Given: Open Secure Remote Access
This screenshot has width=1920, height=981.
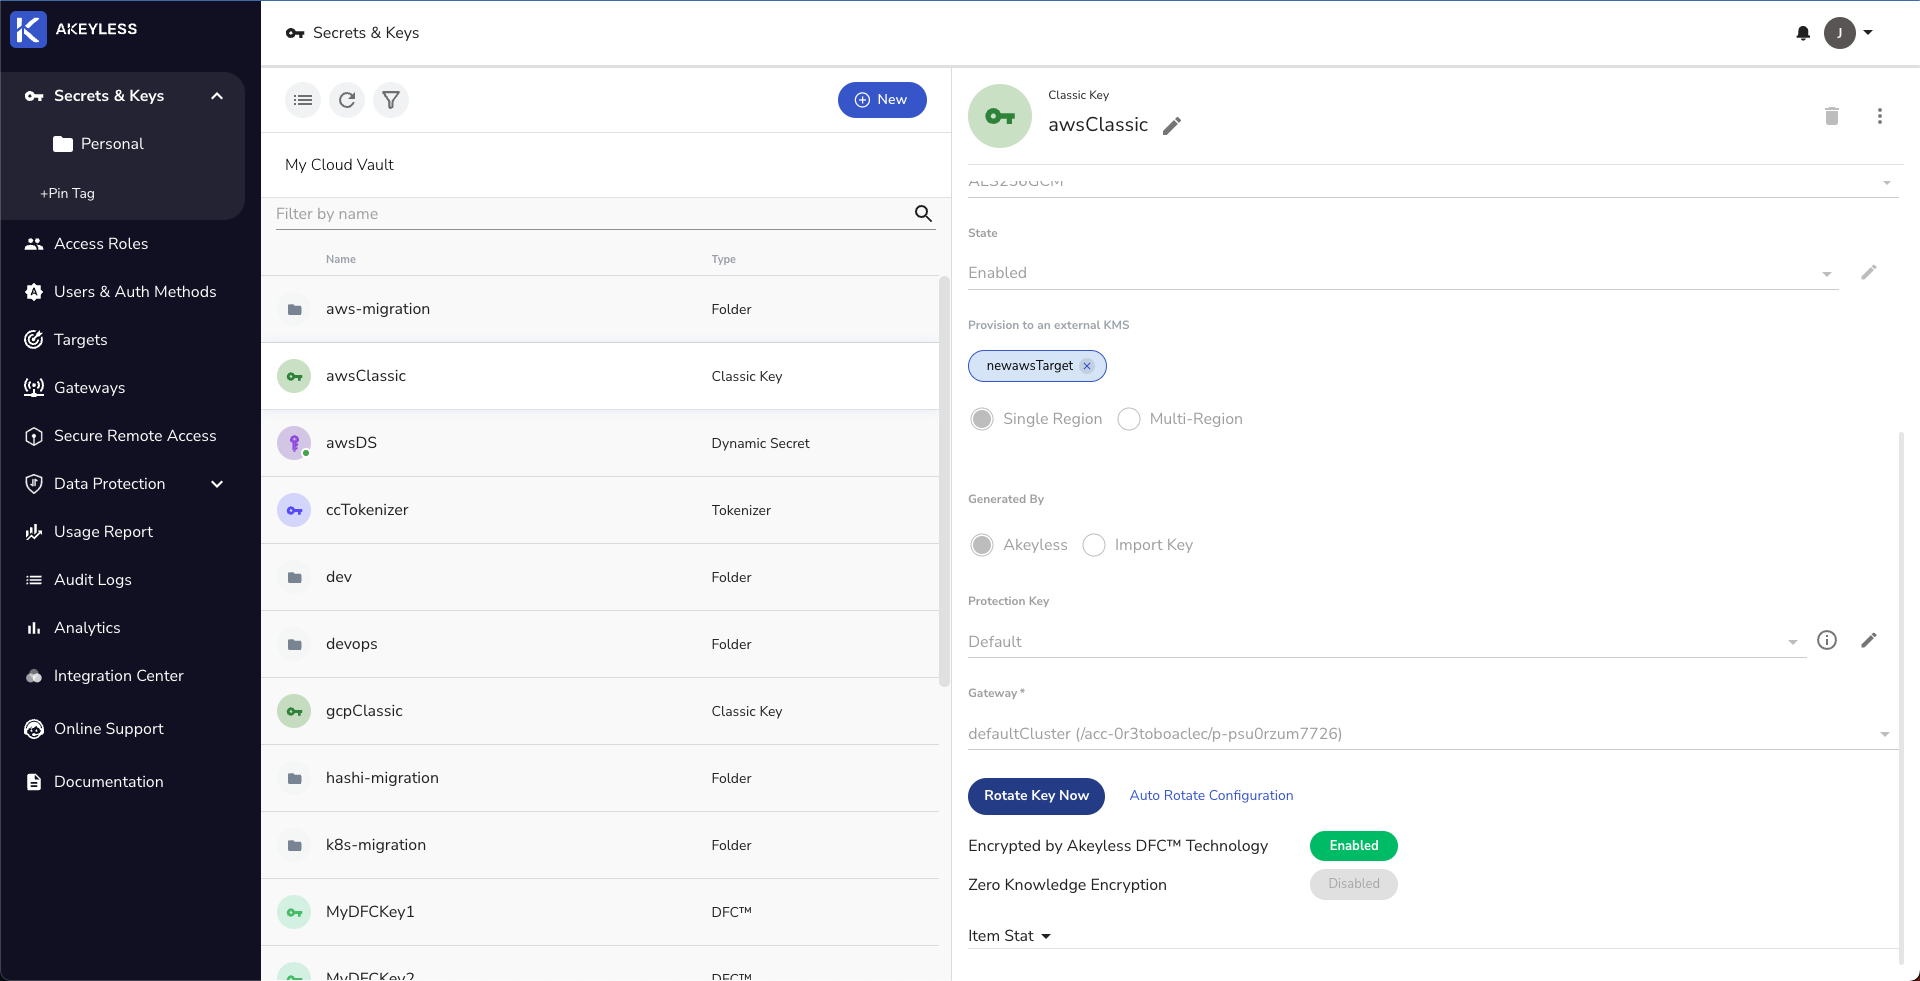Looking at the screenshot, I should pos(135,436).
